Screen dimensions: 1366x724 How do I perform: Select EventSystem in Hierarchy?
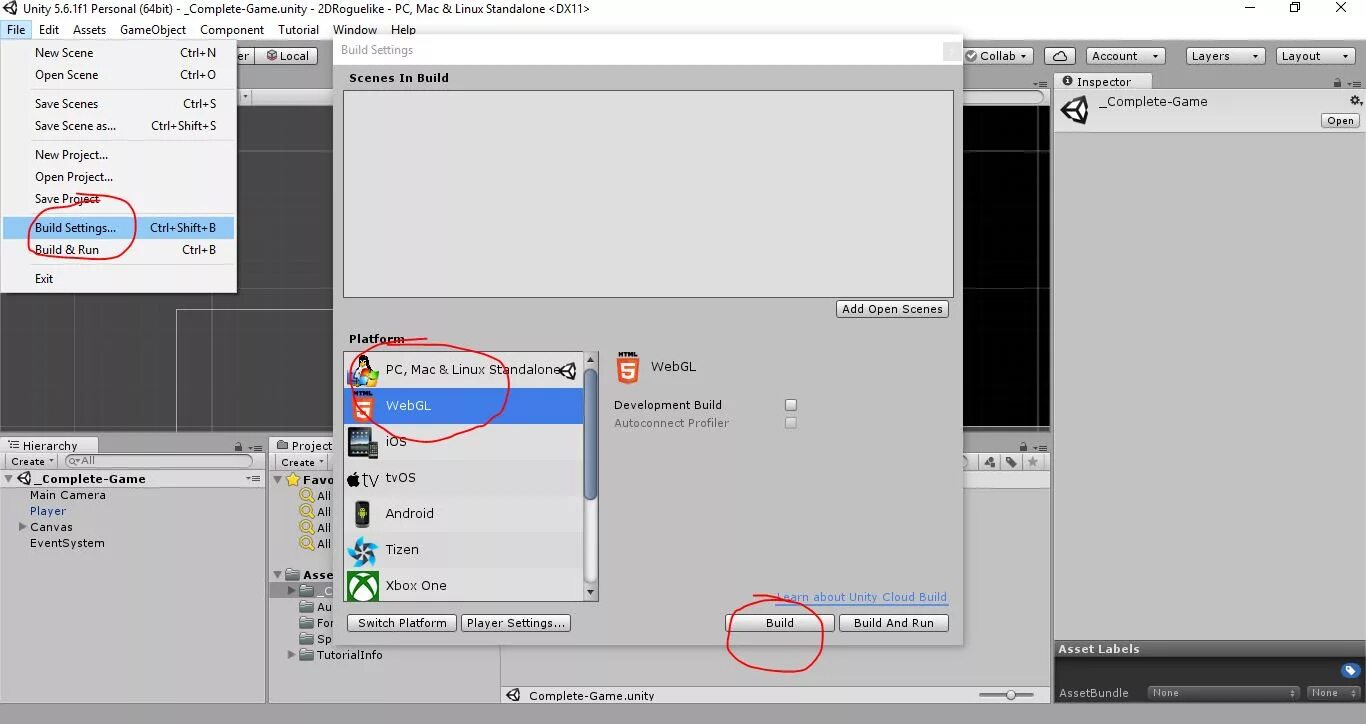pyautogui.click(x=67, y=543)
